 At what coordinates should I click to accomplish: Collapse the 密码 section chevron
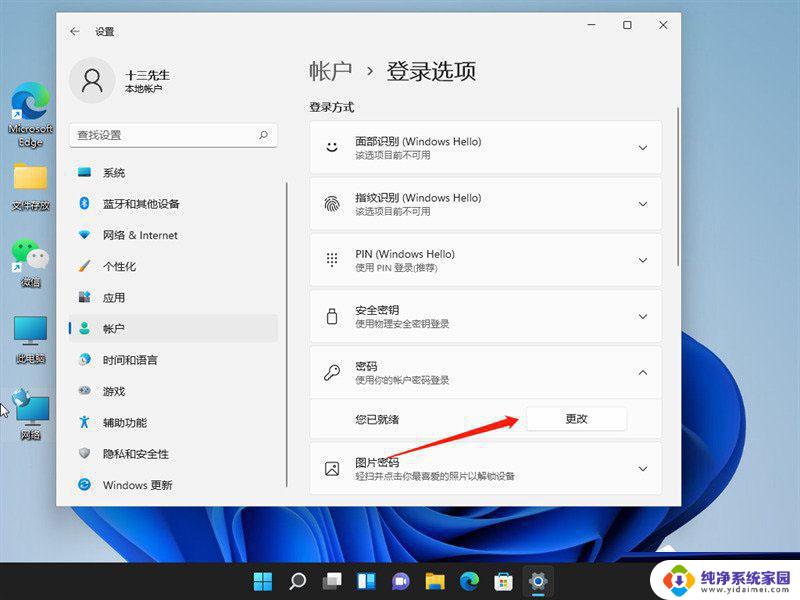643,372
